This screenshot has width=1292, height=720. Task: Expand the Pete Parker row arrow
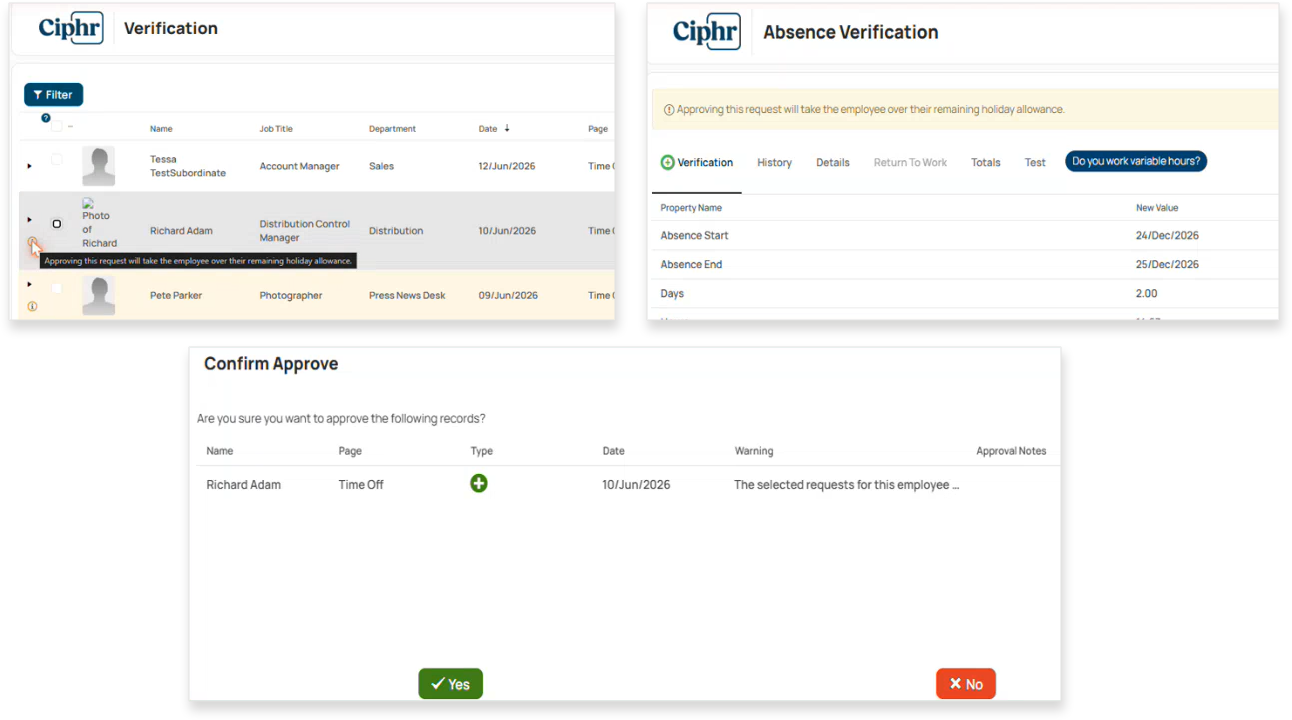point(29,284)
